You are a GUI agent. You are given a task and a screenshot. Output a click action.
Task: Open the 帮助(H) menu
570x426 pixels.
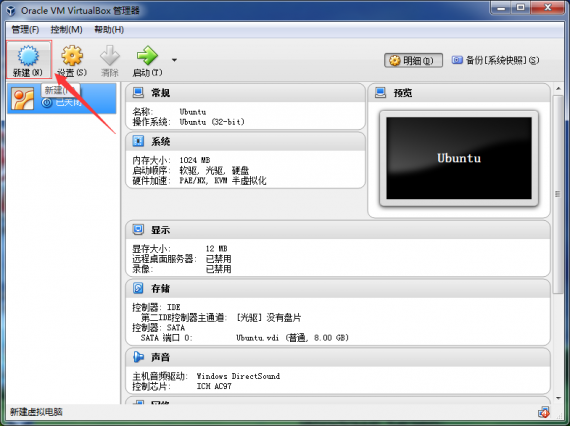109,29
